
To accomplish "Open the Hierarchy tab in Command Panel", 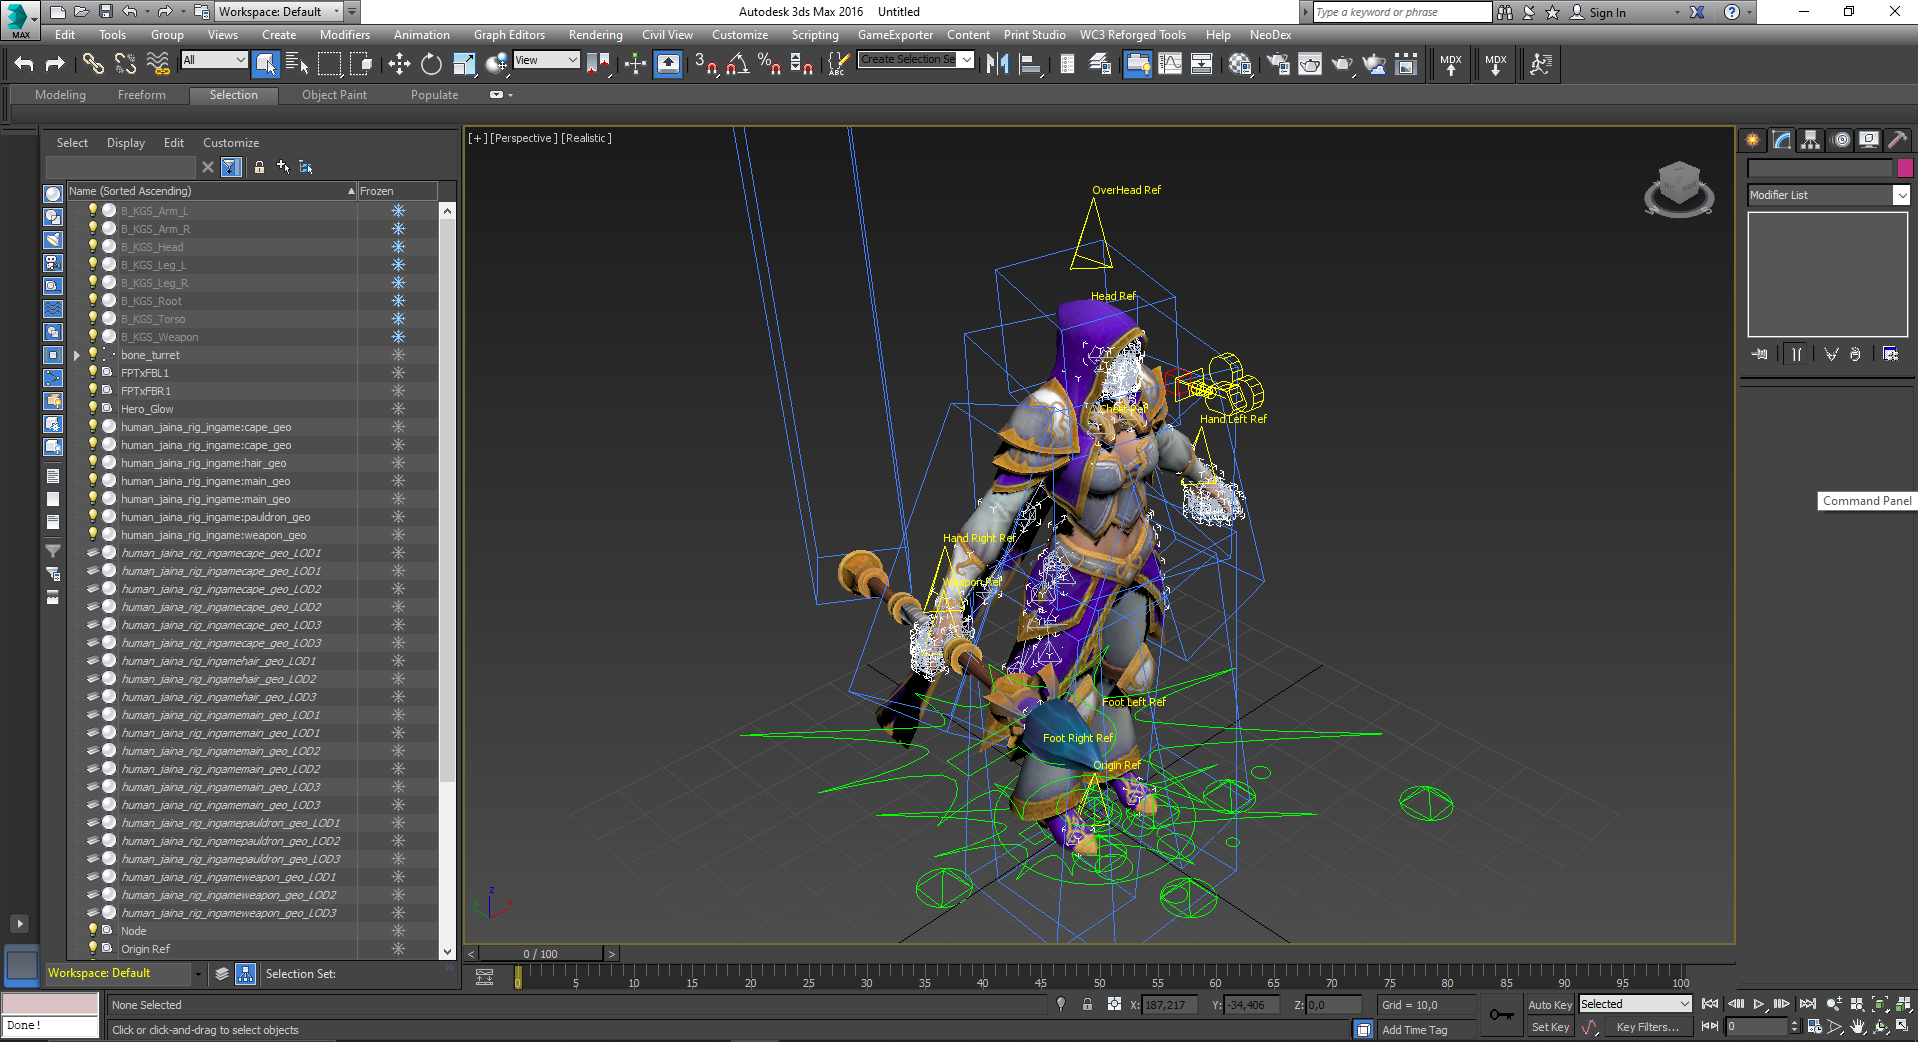I will click(x=1810, y=140).
